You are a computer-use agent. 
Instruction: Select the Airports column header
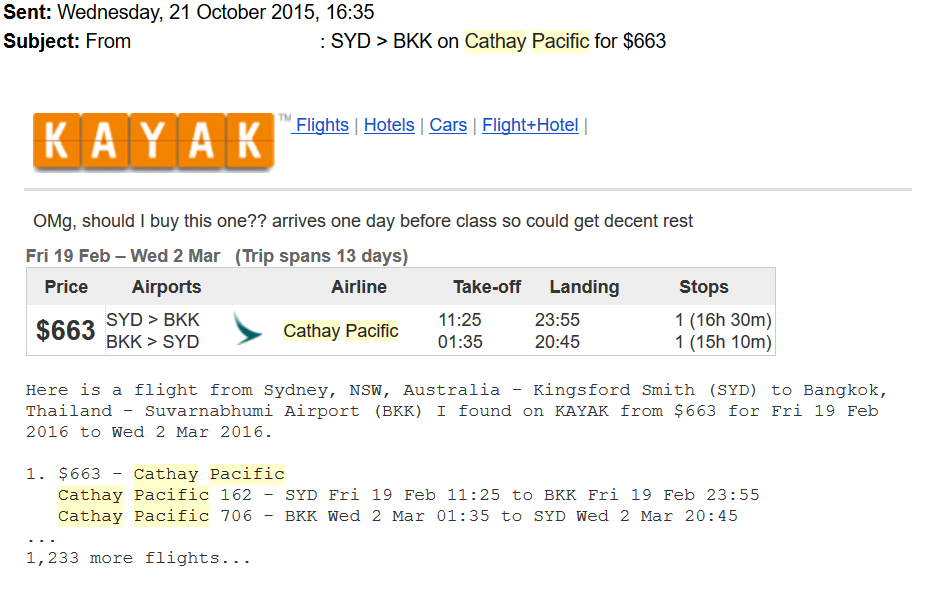166,287
